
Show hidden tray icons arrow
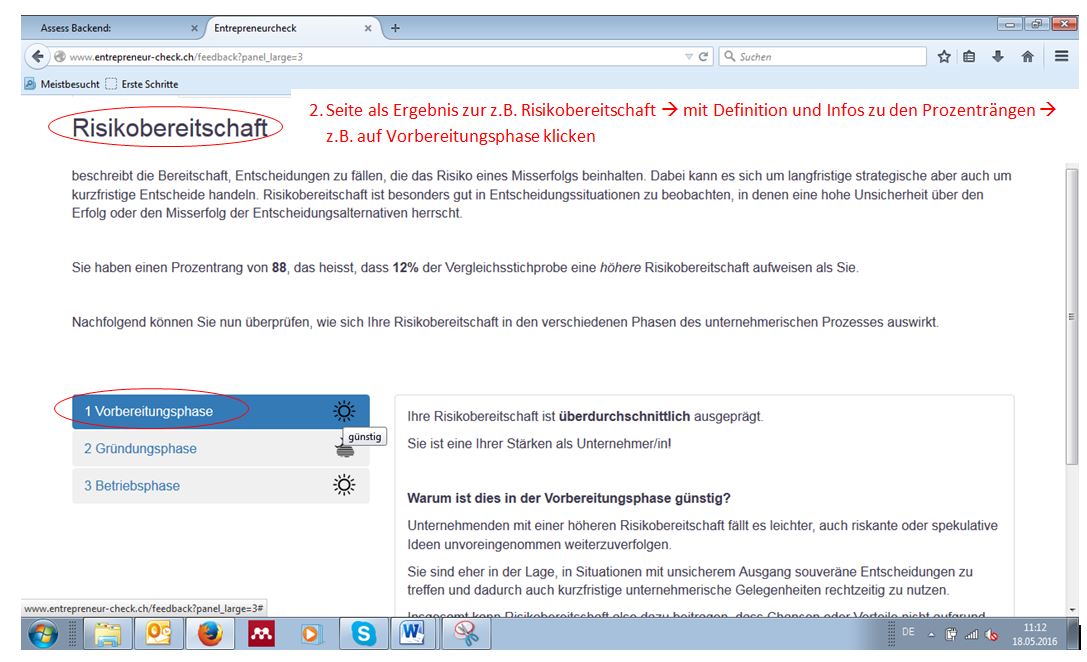932,634
